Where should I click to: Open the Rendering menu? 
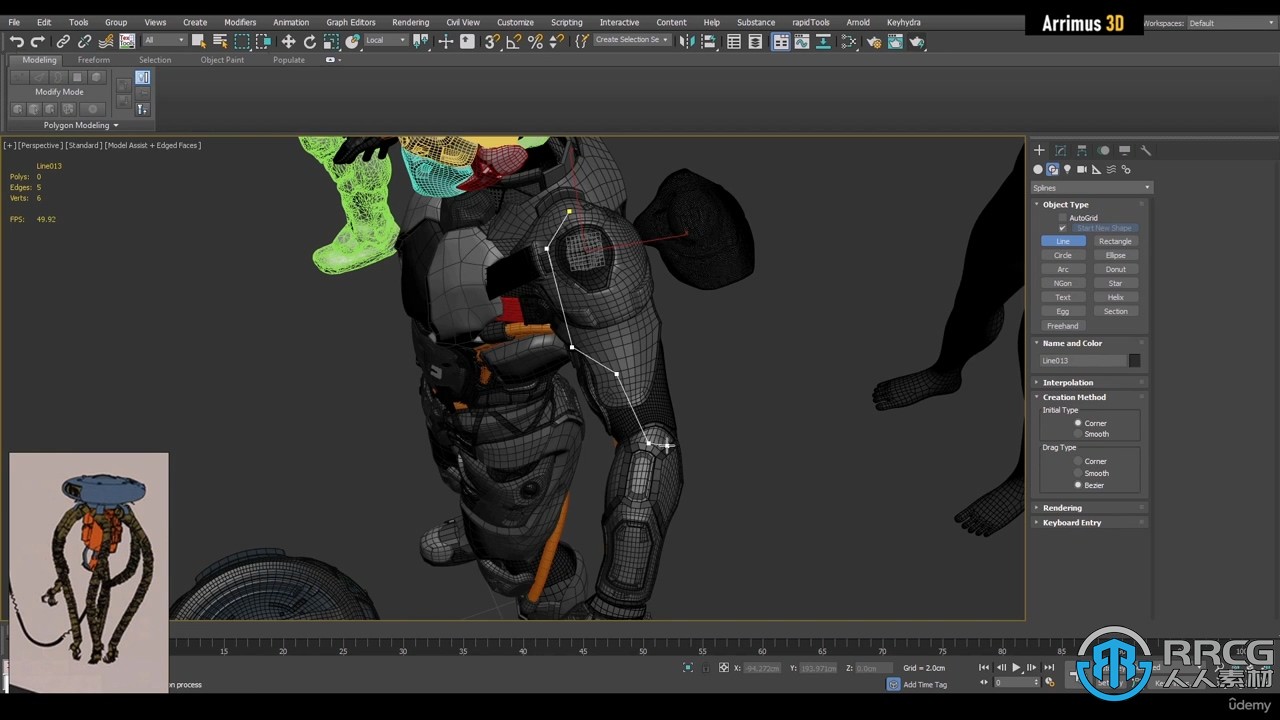coord(410,22)
